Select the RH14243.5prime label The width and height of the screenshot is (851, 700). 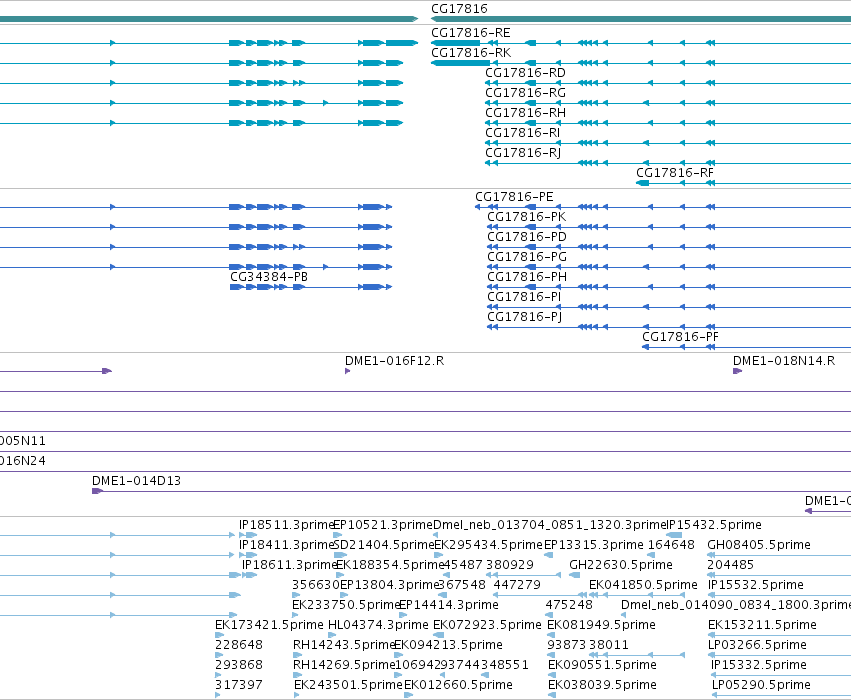pos(344,645)
